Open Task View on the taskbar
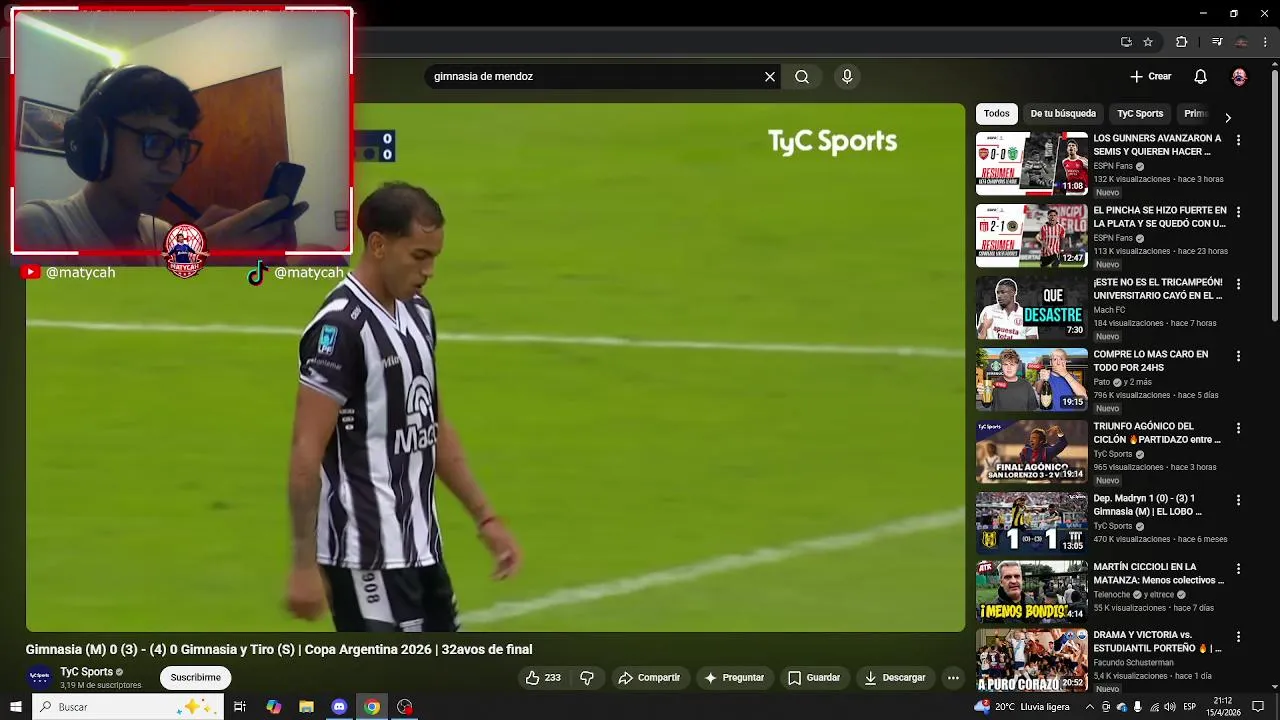1280x720 pixels. coord(240,707)
